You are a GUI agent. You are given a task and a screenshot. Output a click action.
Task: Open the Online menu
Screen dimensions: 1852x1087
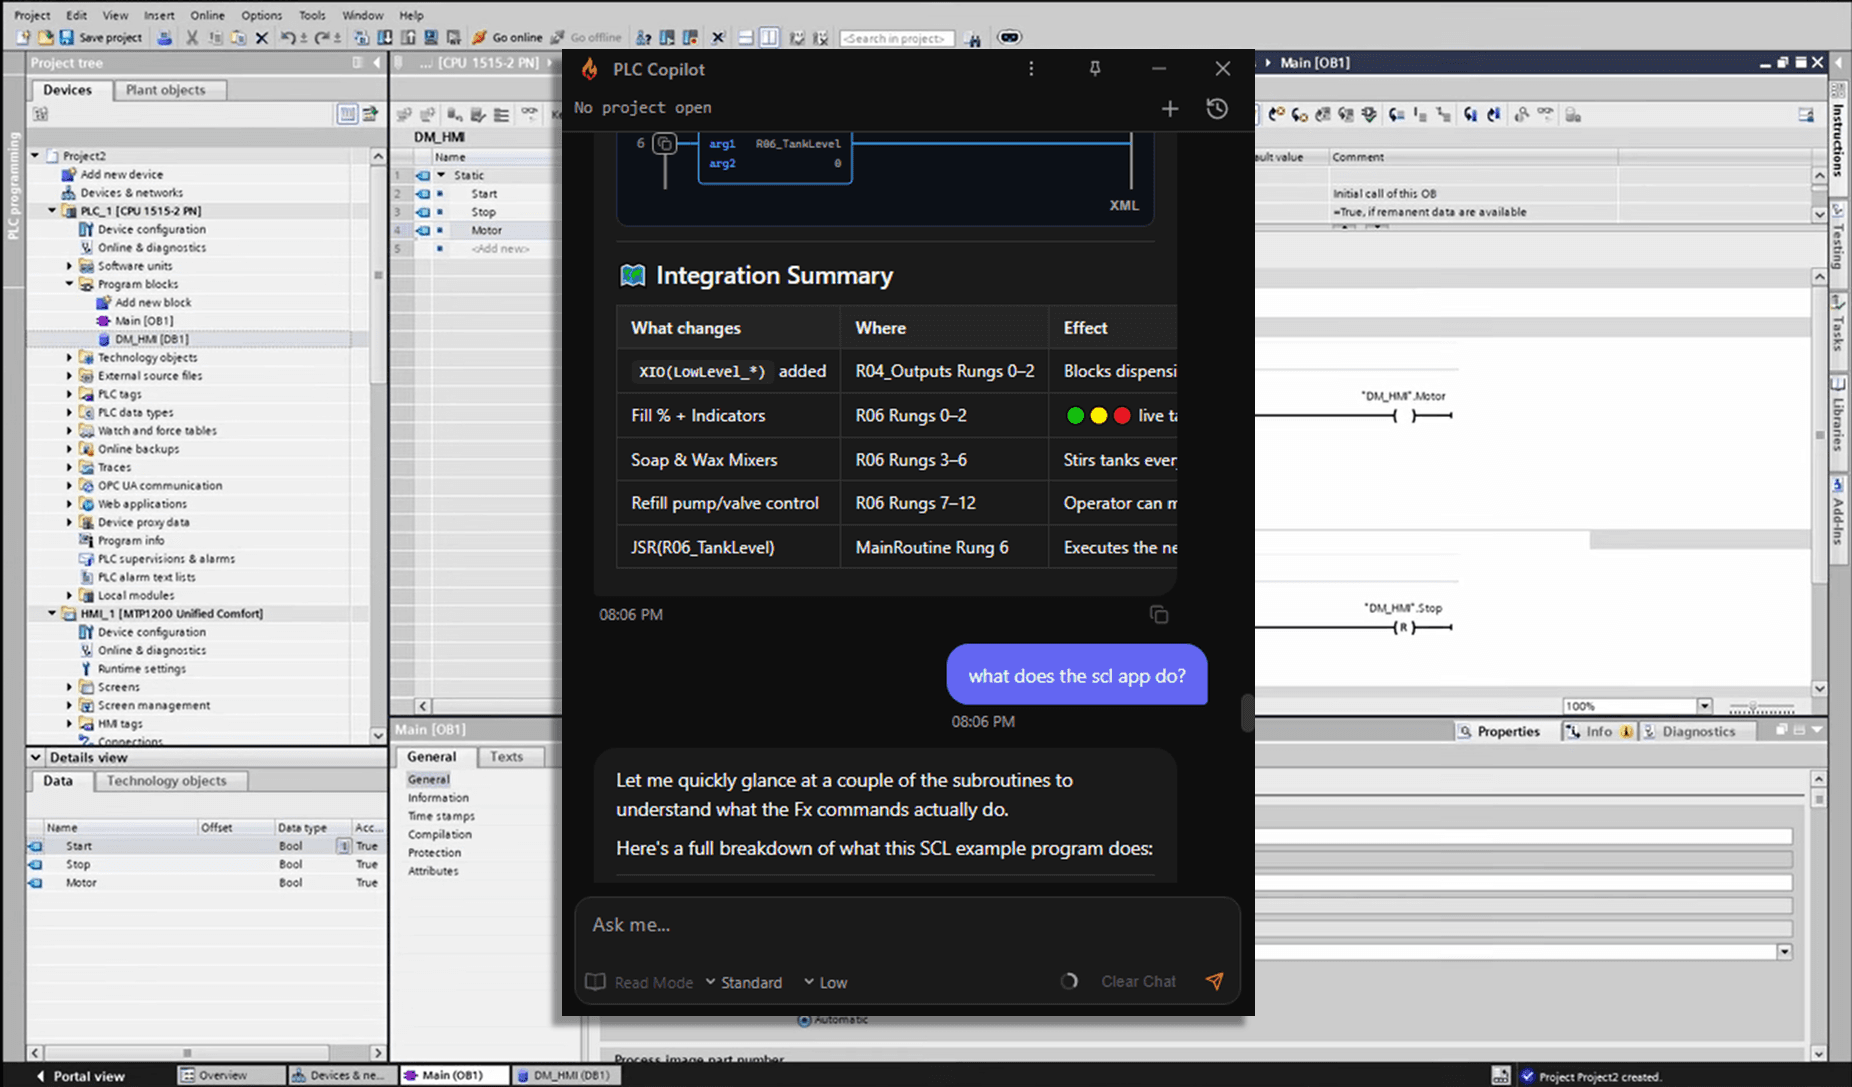[208, 15]
